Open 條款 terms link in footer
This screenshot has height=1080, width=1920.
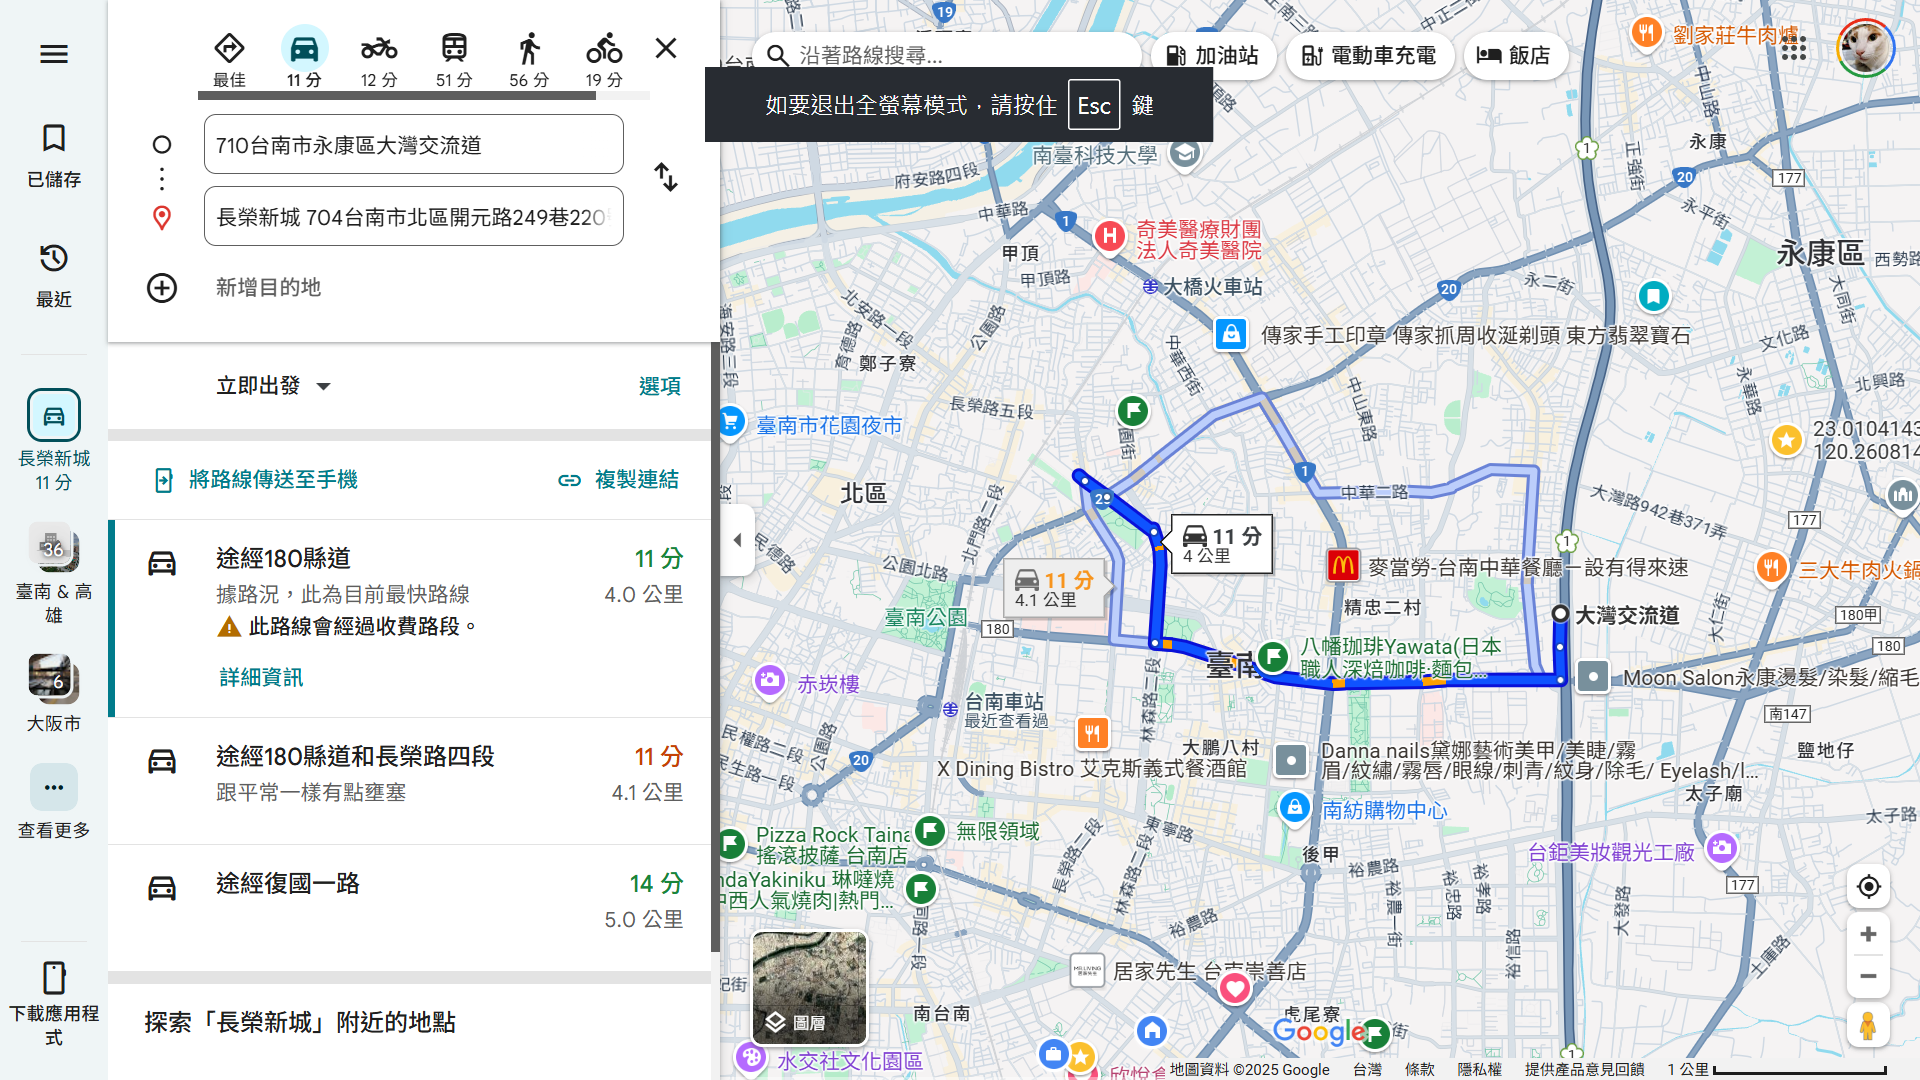(x=1420, y=1069)
